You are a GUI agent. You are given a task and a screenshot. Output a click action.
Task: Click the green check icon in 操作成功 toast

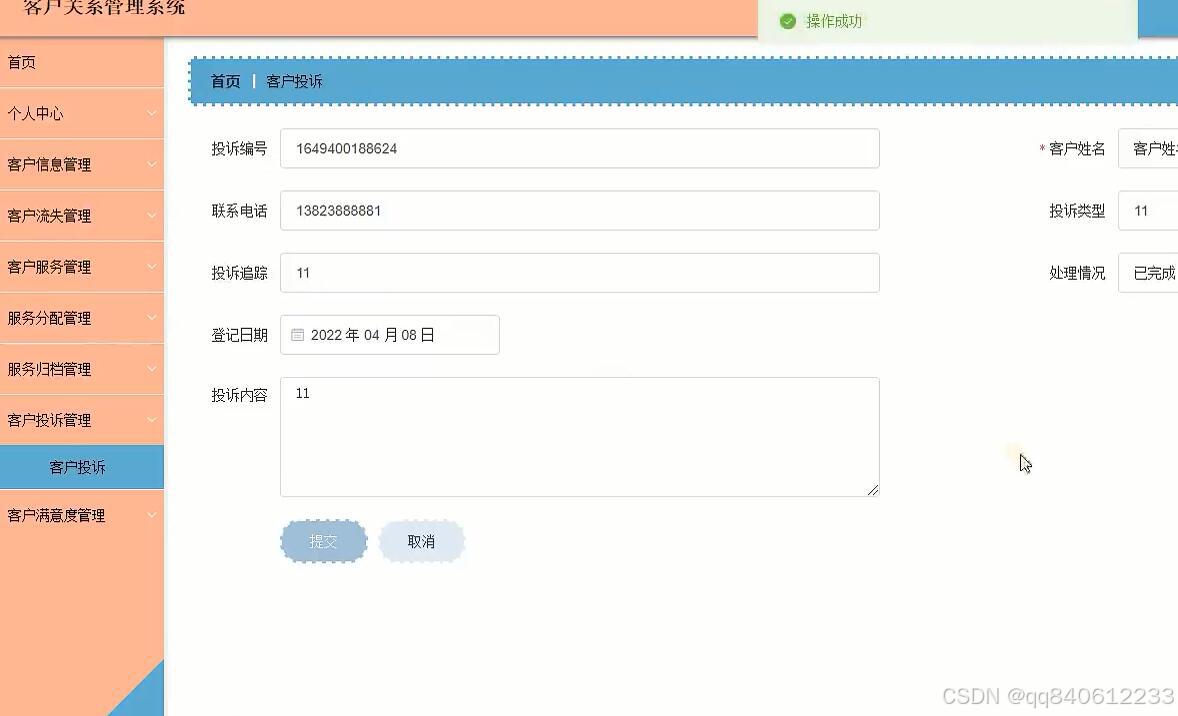pos(788,20)
